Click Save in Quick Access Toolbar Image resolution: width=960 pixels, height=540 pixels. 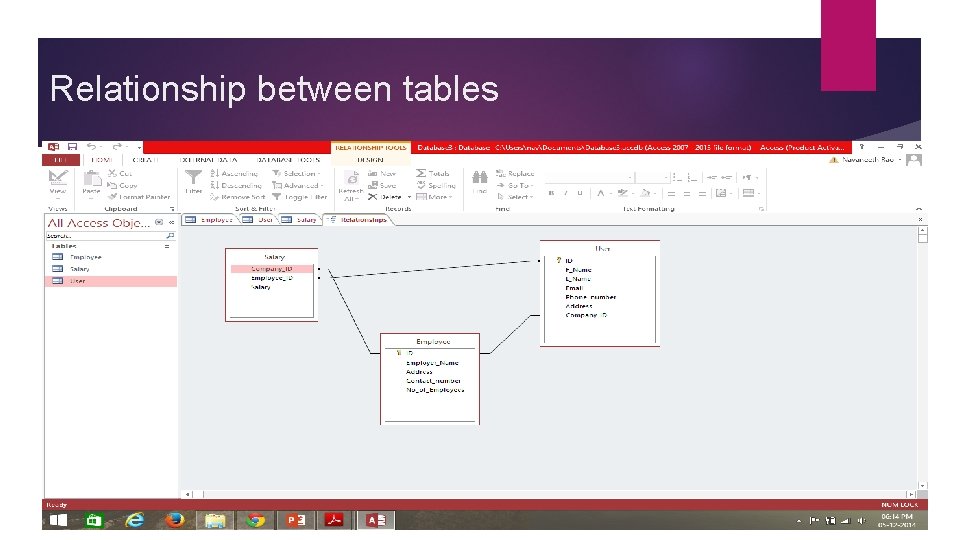(x=72, y=147)
